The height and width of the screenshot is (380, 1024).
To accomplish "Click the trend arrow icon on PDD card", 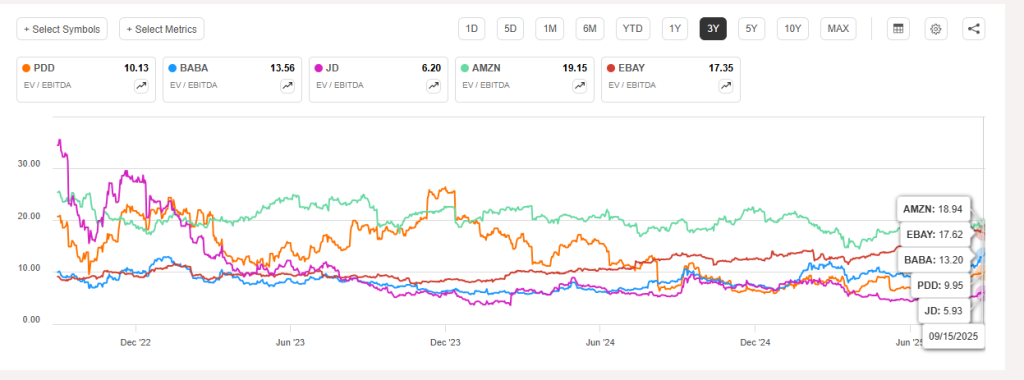I will click(141, 86).
